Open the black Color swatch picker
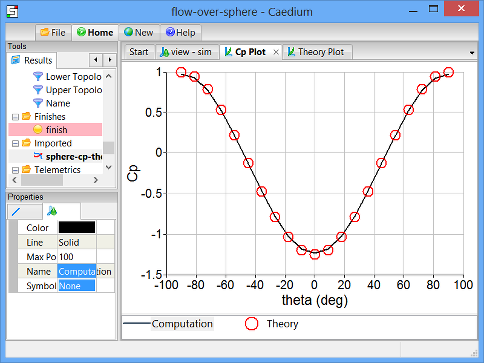Screen dimensions: 484x363 77,228
